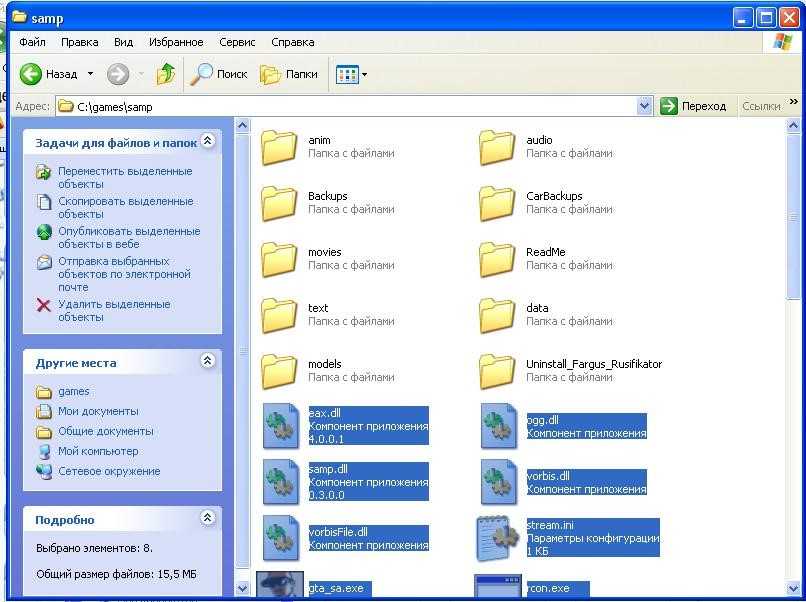
Task: Click the Back (Назад) arrow icon
Action: pos(31,74)
